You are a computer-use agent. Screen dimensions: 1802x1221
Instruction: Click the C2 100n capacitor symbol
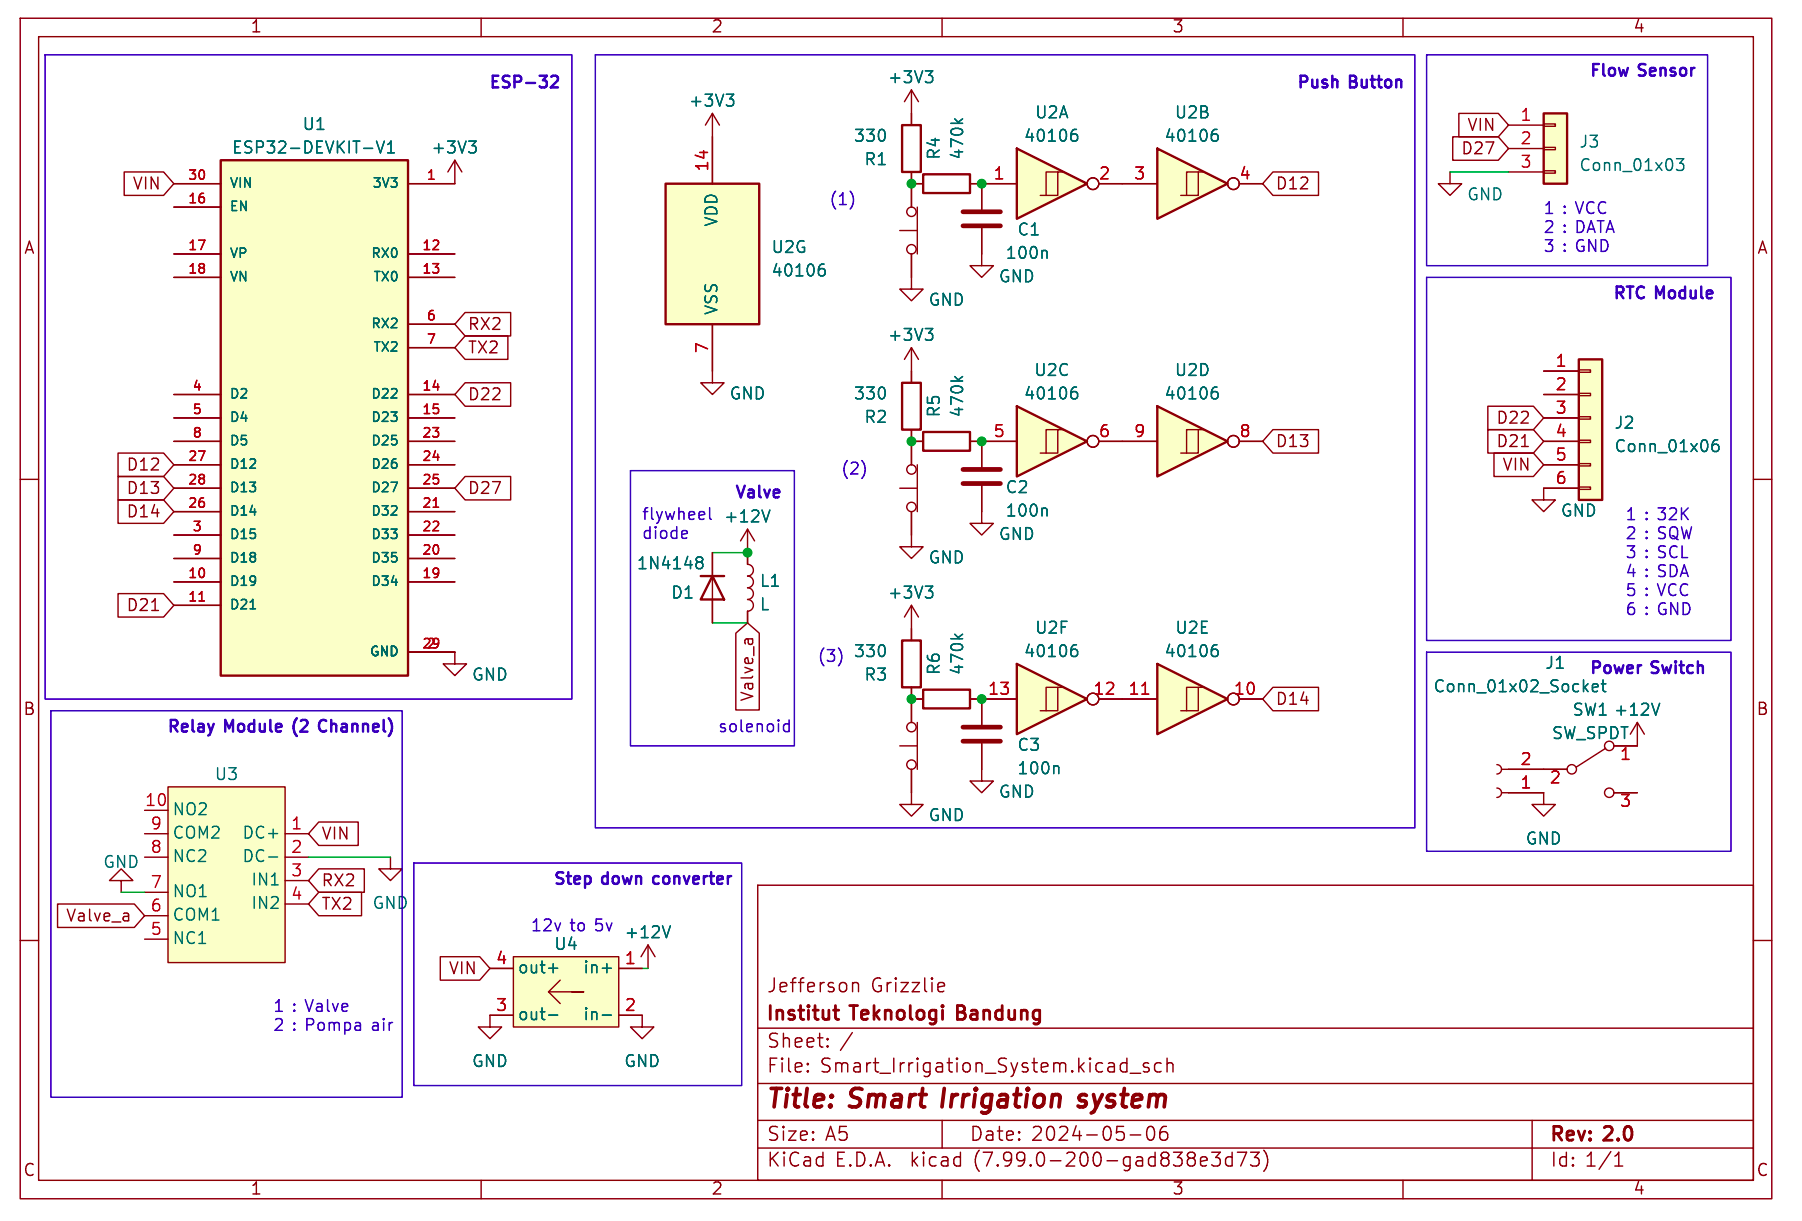click(x=981, y=477)
